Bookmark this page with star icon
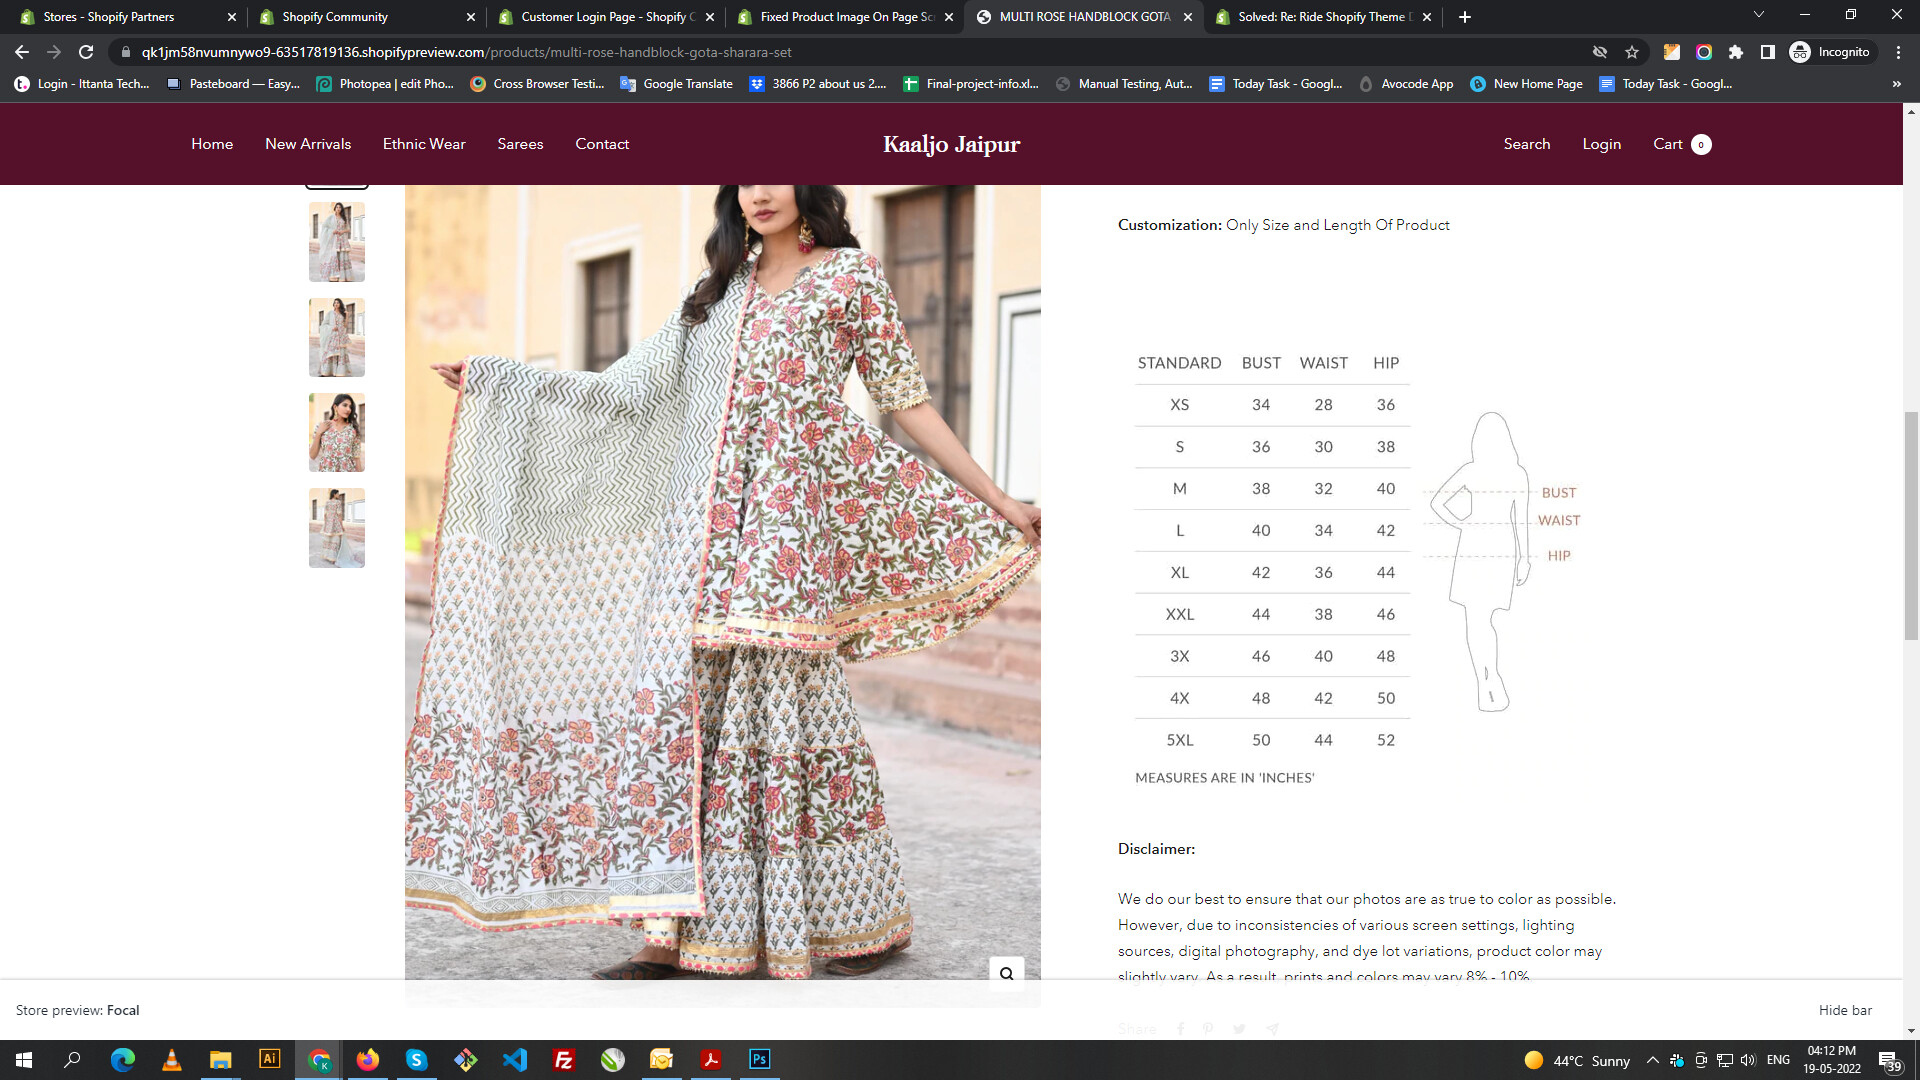 click(x=1632, y=52)
